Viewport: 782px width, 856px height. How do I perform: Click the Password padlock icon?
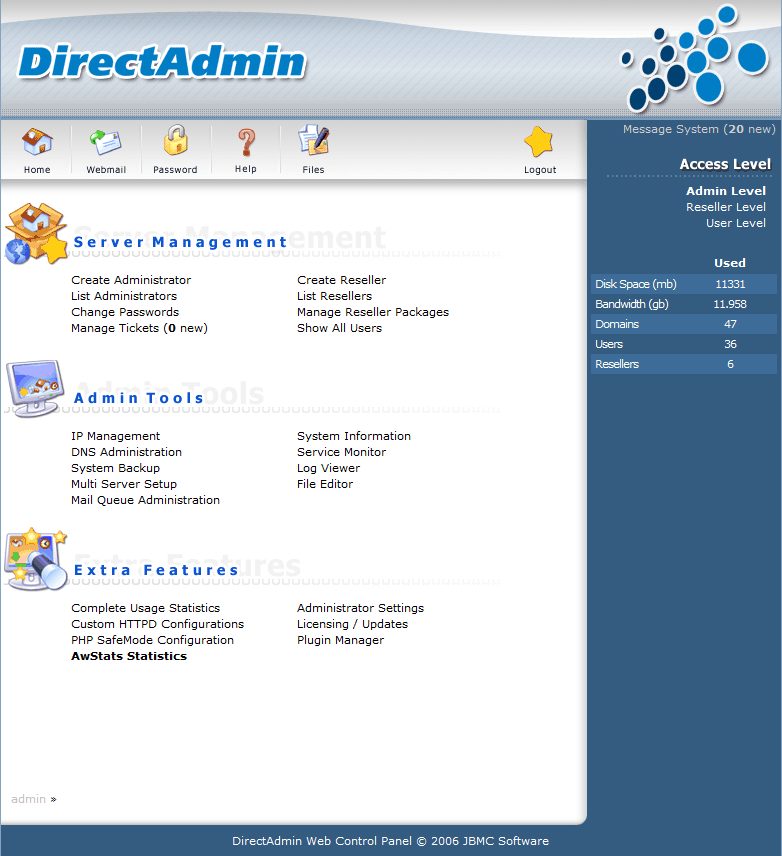175,140
